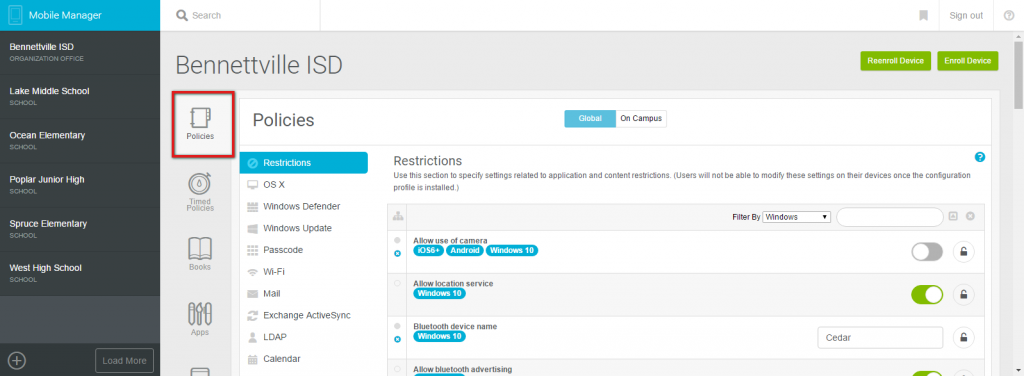
Task: Click the plus add-organization icon at bottom left
Action: pos(17,360)
